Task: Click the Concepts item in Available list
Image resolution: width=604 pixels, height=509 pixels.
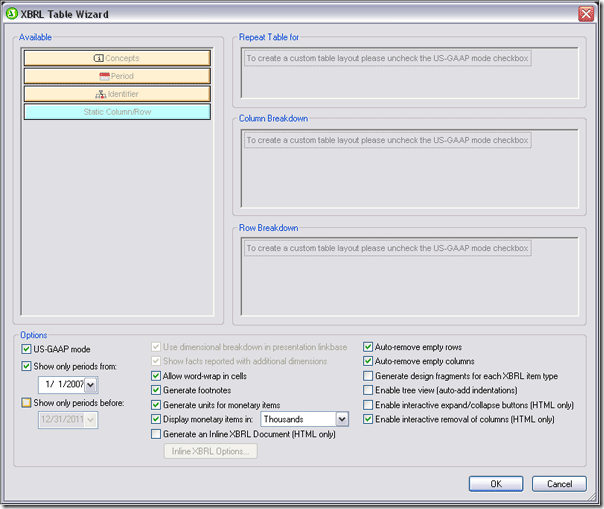Action: 117,58
